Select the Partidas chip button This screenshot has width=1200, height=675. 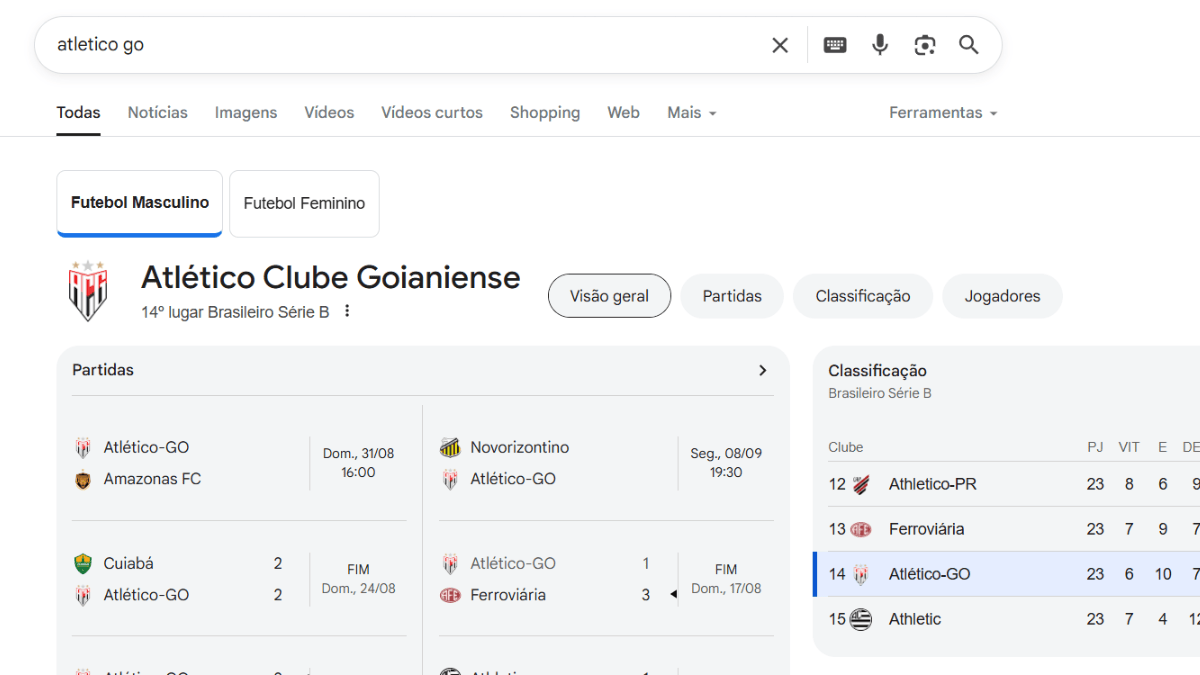point(732,296)
